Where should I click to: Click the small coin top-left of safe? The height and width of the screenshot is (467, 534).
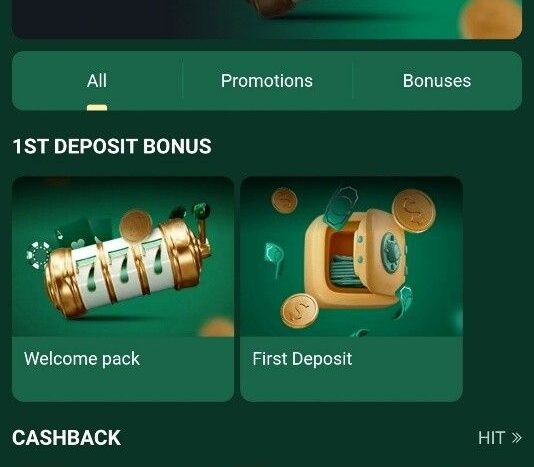pos(284,201)
